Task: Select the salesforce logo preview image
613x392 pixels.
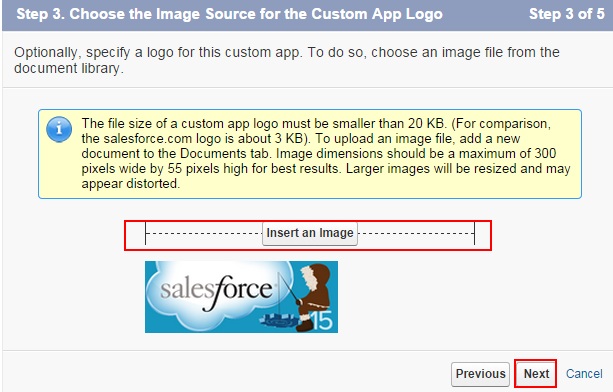Action: (x=241, y=297)
